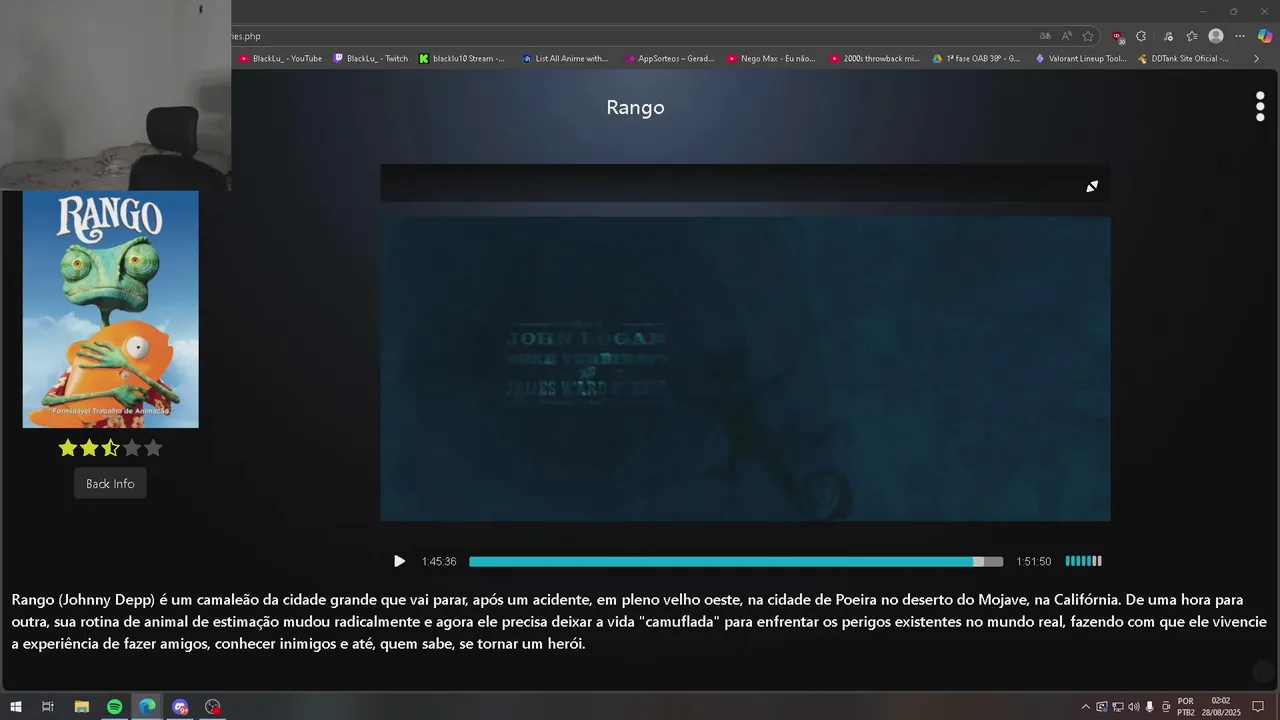Click the volume speaker tray icon
The height and width of the screenshot is (720, 1280).
point(1134,707)
